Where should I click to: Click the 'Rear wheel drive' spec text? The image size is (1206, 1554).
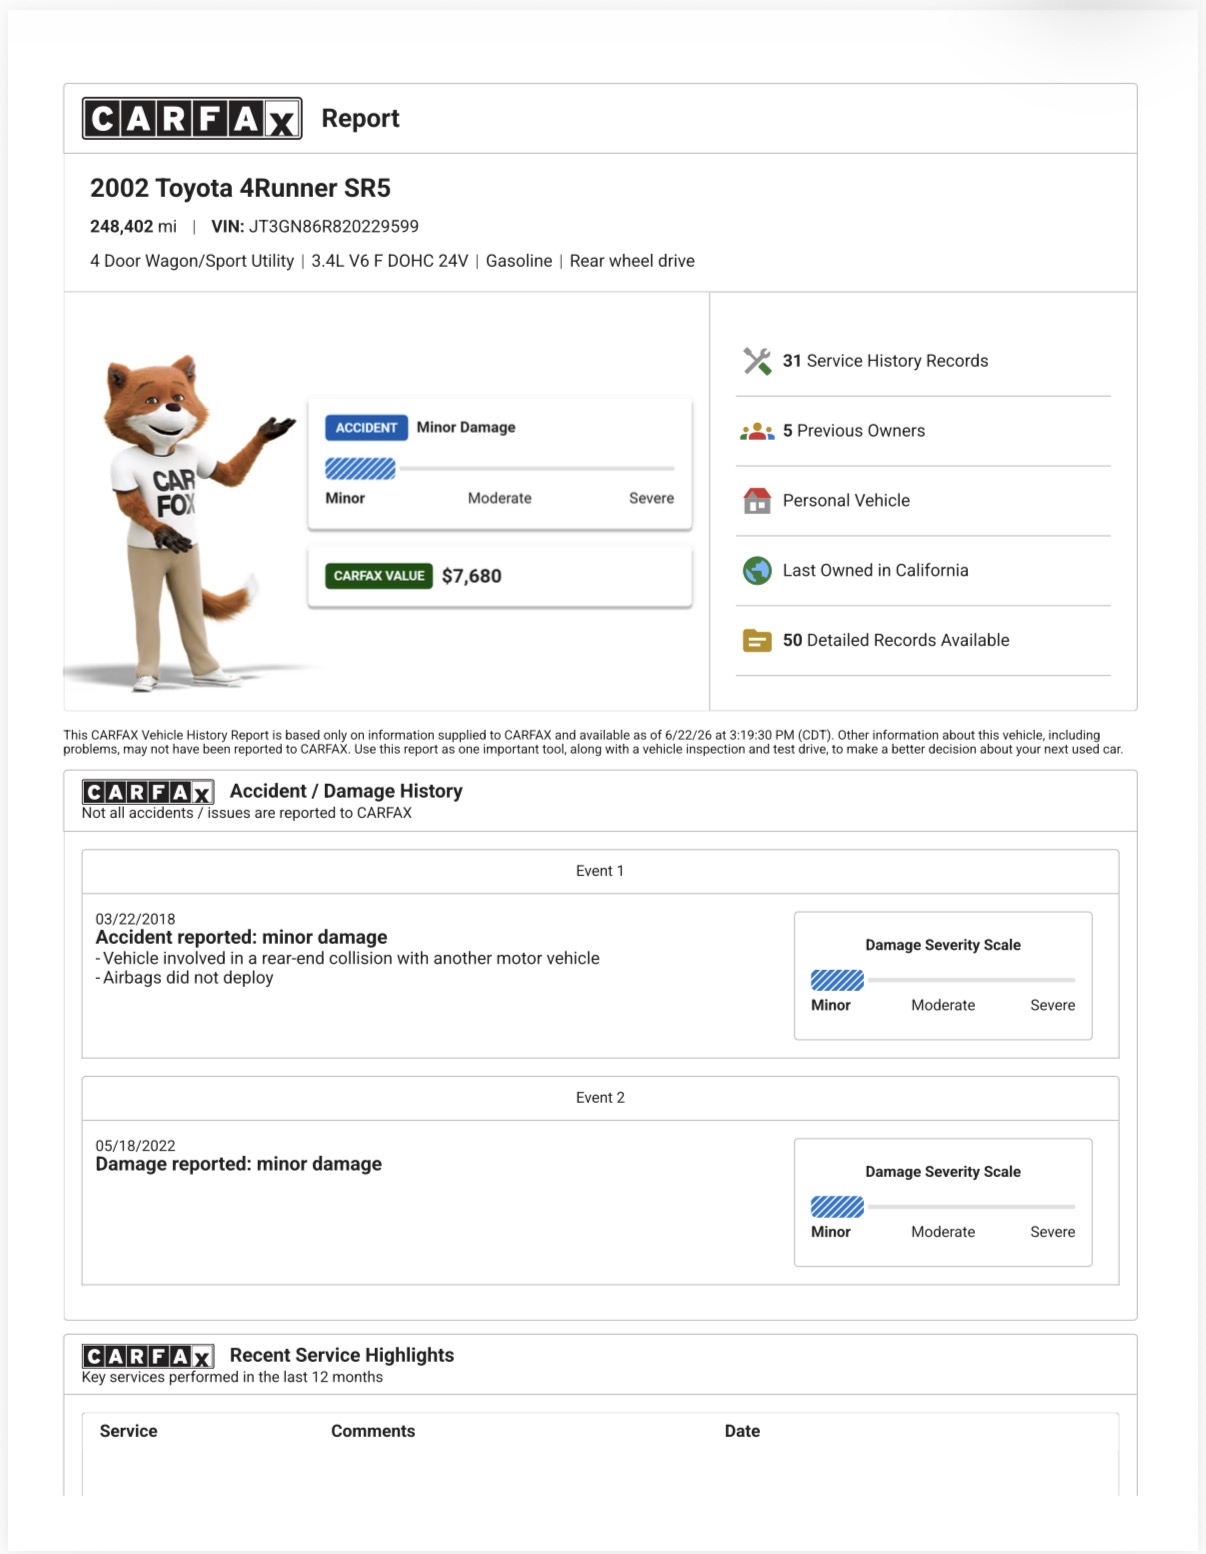[632, 261]
